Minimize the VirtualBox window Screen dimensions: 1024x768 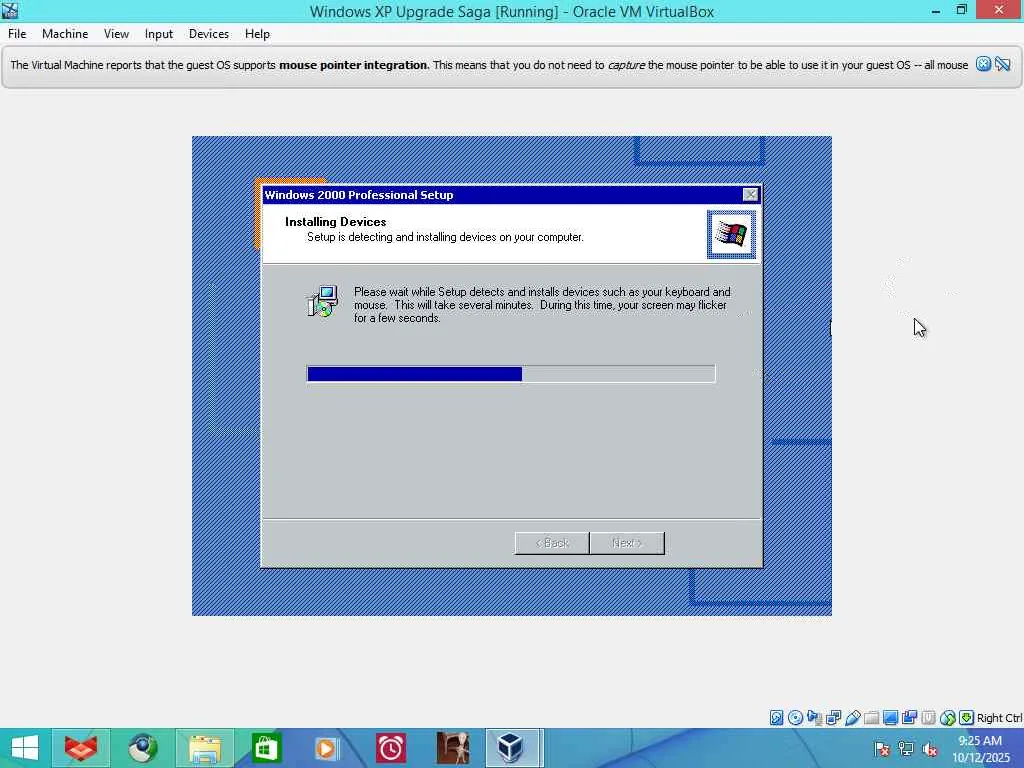pos(936,10)
